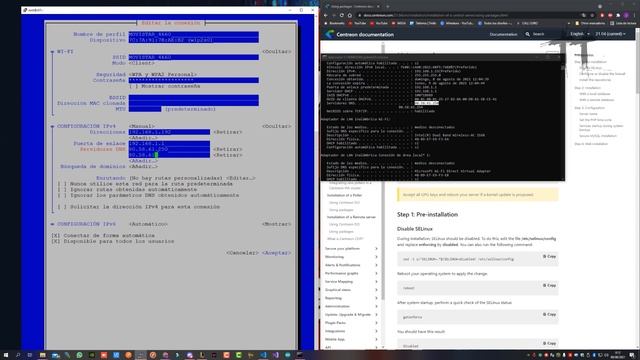Open IPv6 <Automático> method selector
Screen dimensions: 640x360
(148, 224)
